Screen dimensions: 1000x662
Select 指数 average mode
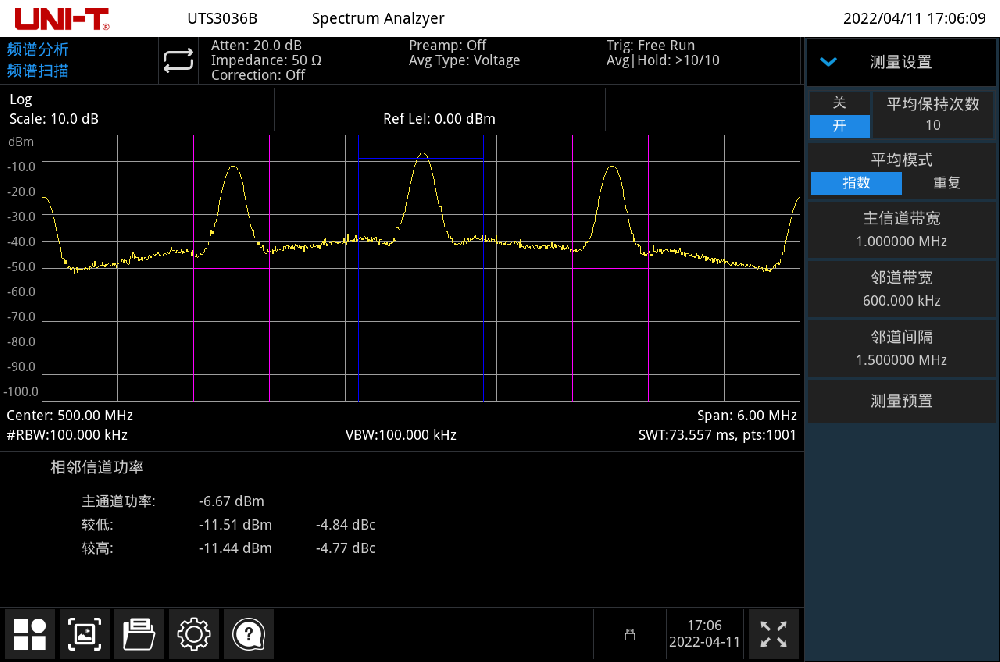point(856,183)
